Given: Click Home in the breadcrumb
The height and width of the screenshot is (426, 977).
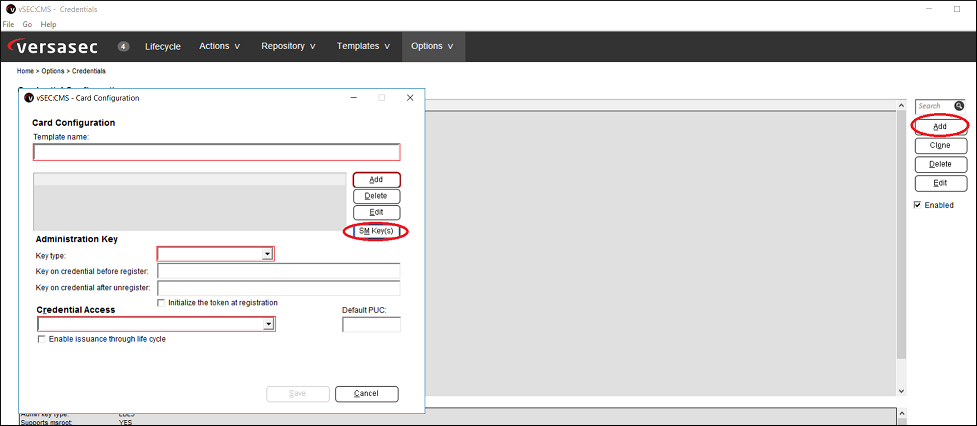Looking at the screenshot, I should (25, 72).
